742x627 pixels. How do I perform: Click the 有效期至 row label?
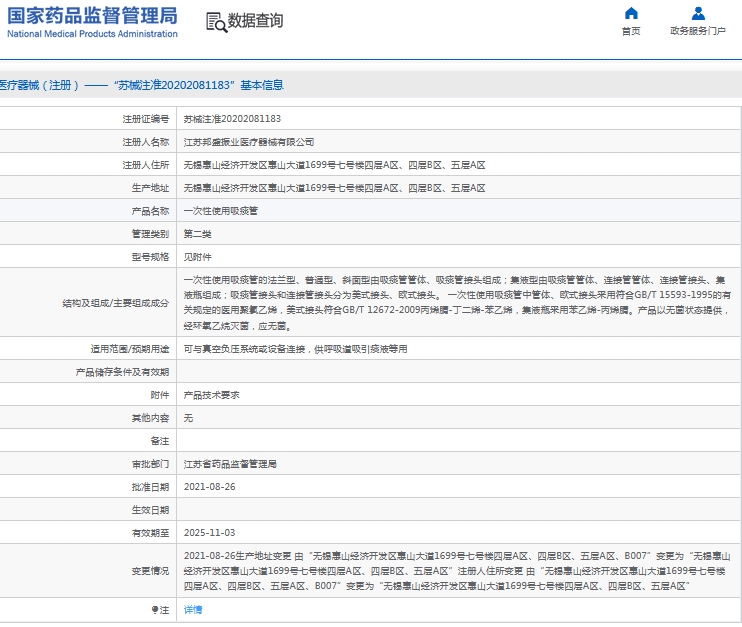pyautogui.click(x=150, y=533)
